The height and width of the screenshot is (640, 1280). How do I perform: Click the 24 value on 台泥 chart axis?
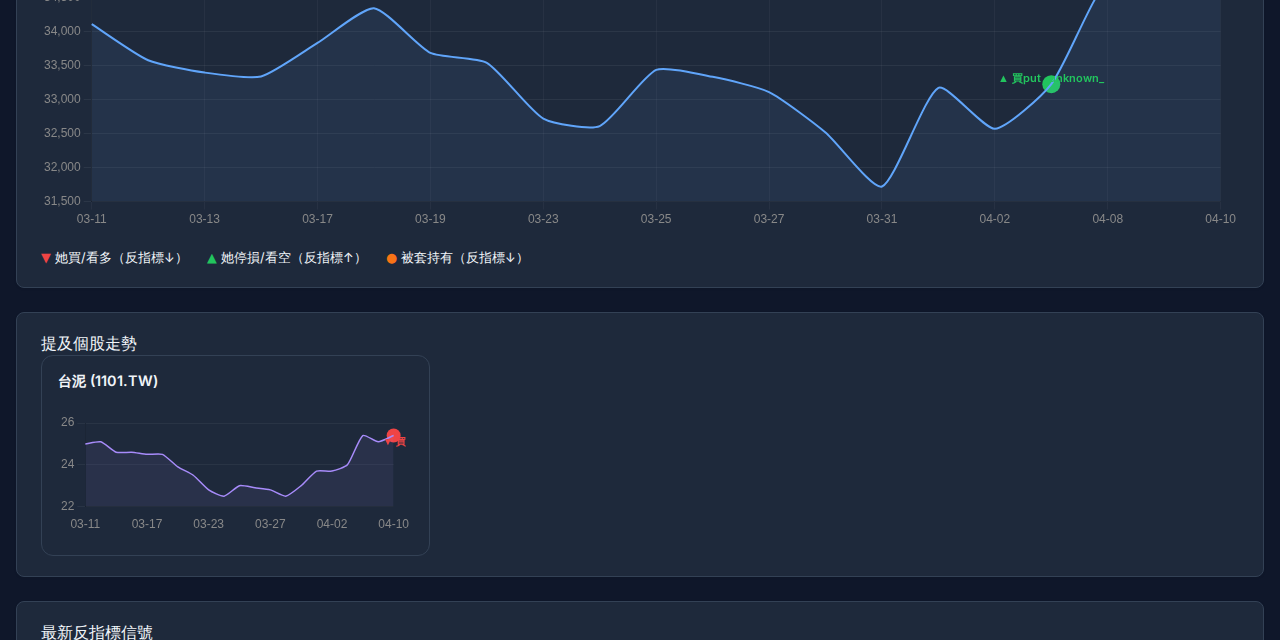click(x=68, y=464)
